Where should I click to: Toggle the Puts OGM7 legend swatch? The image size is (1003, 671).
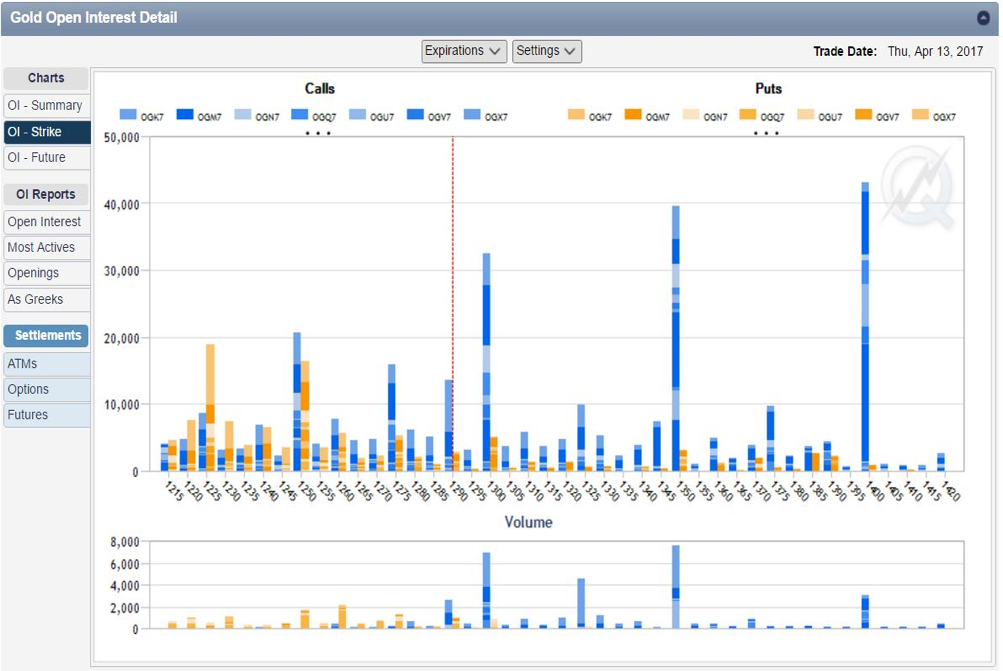click(633, 114)
